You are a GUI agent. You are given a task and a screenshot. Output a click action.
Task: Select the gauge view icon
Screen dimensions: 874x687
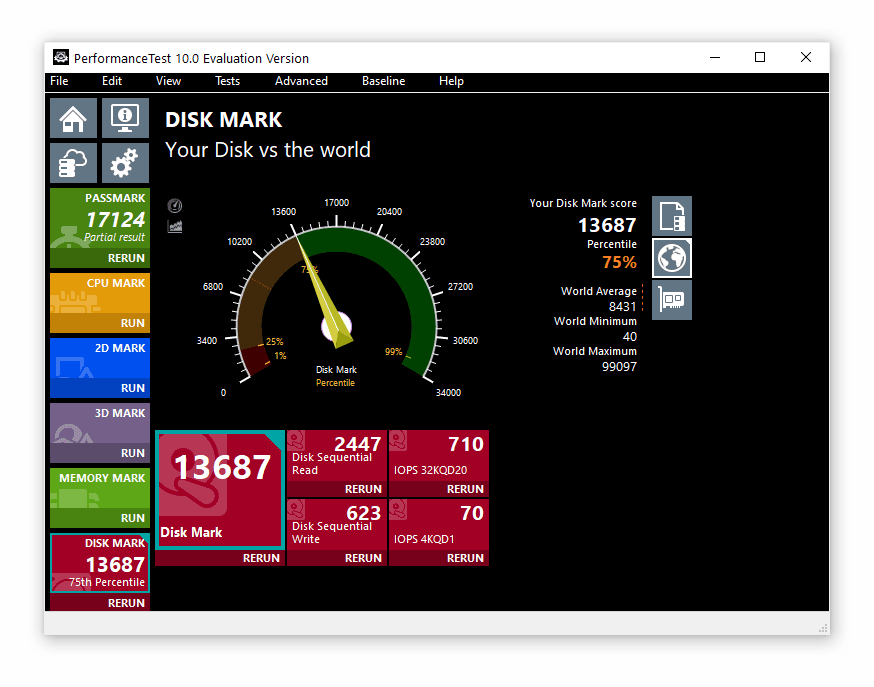click(x=175, y=206)
